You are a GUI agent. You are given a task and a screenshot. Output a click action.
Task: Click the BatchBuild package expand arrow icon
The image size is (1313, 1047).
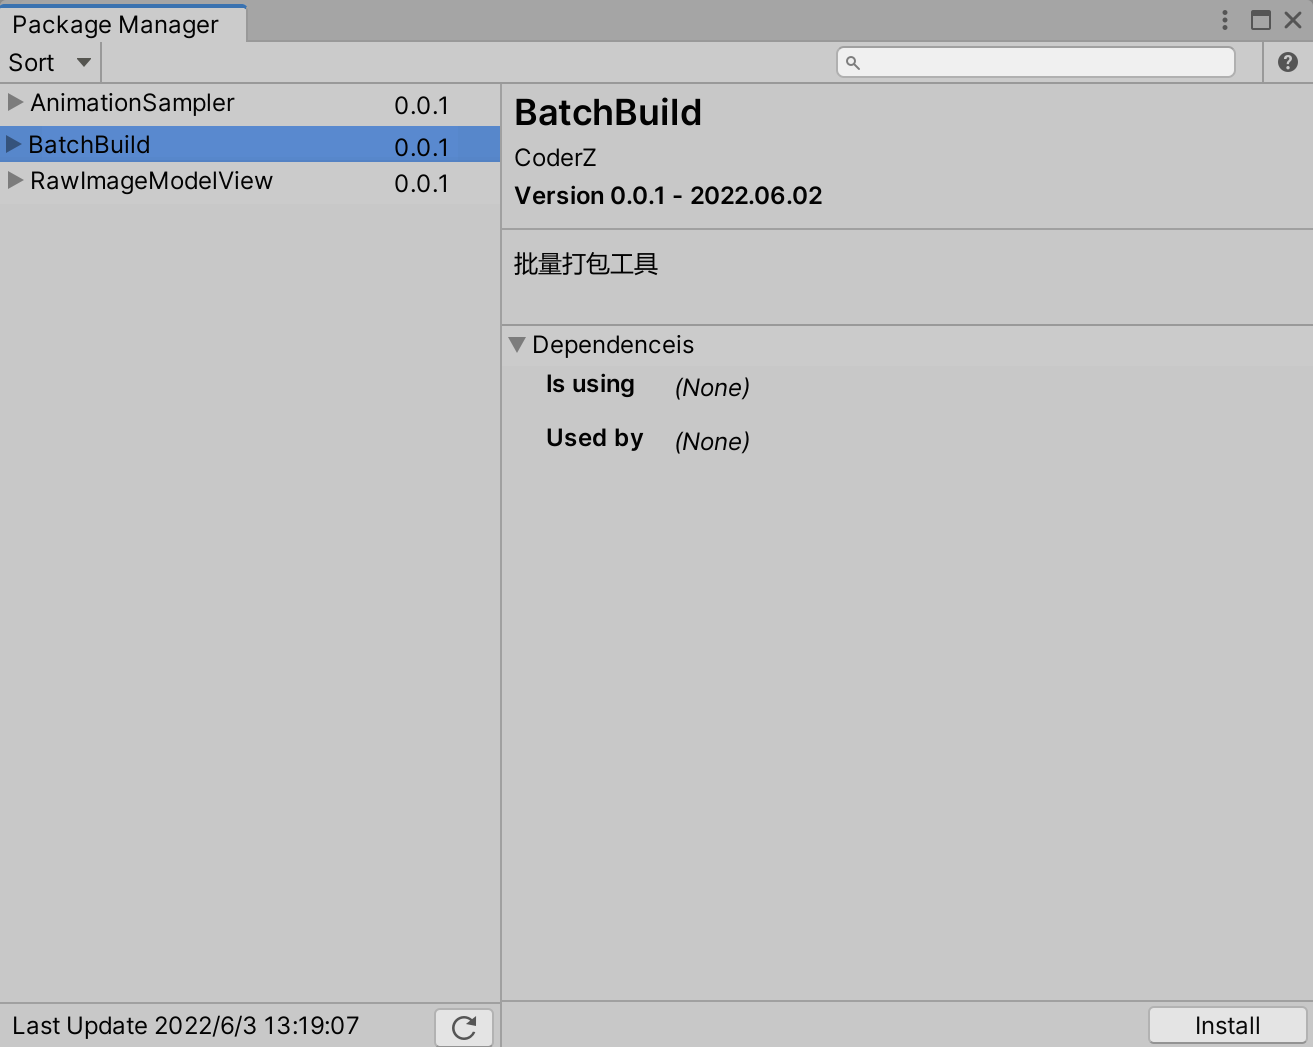(14, 144)
